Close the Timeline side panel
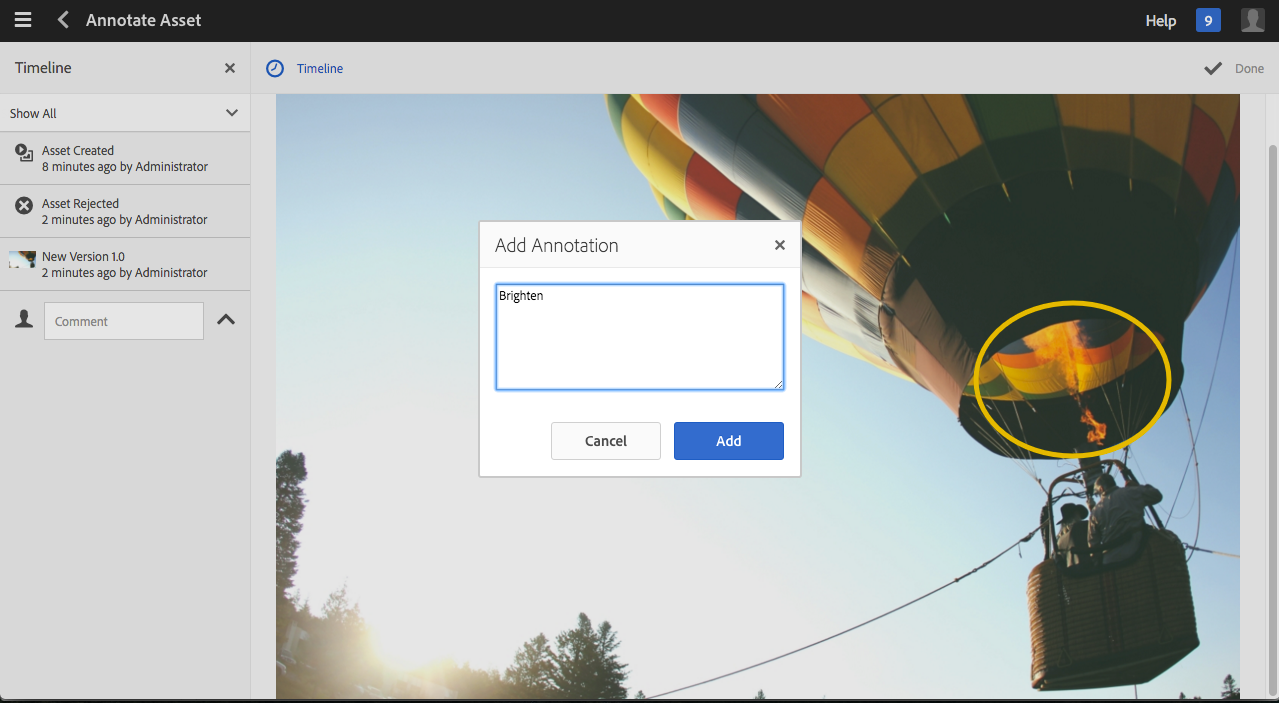The width and height of the screenshot is (1279, 703). (229, 68)
